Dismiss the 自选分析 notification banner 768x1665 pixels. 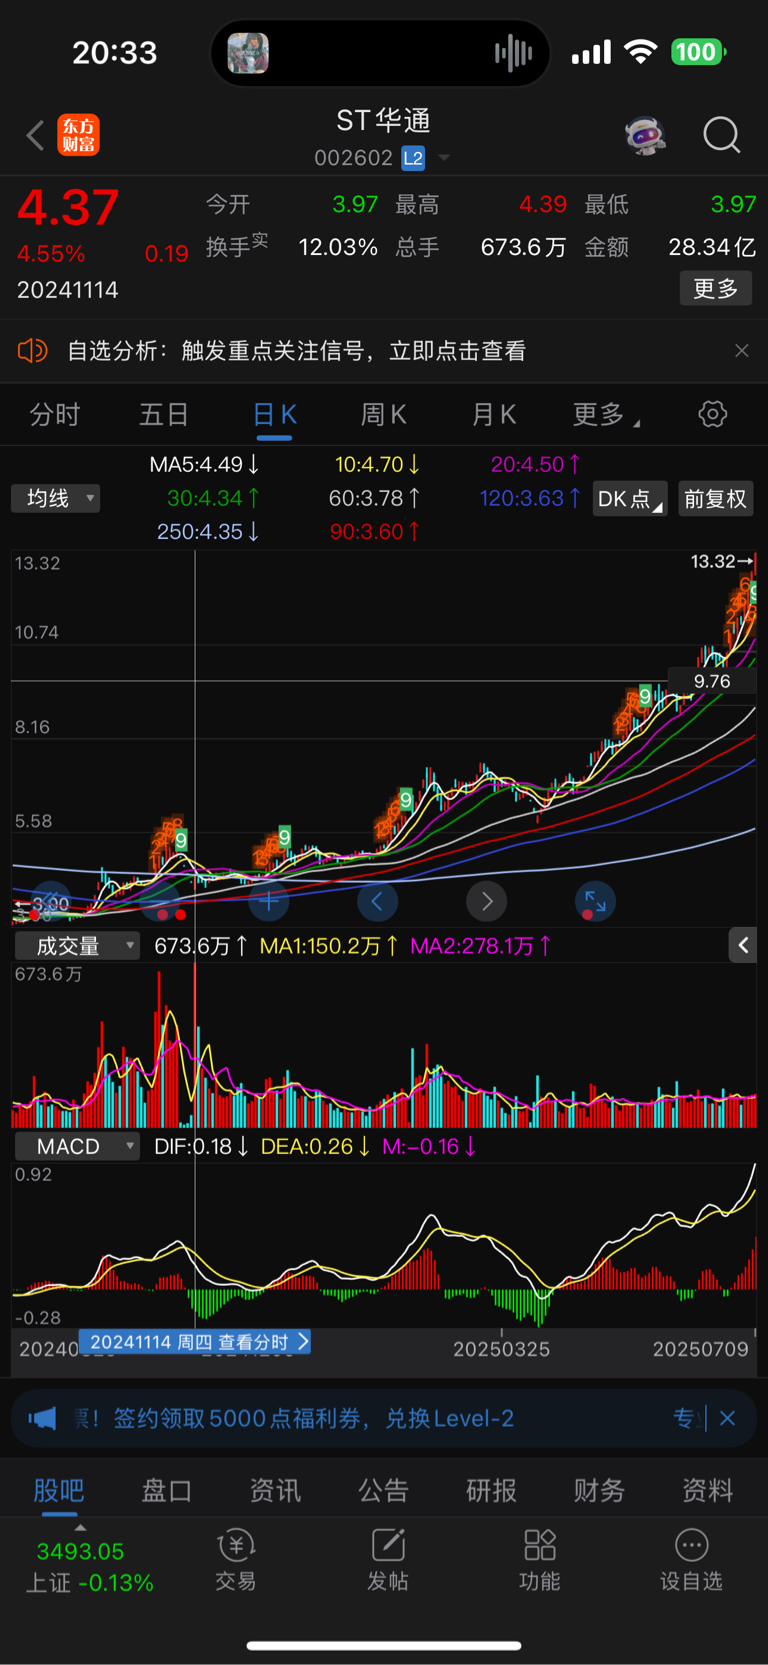[x=742, y=351]
